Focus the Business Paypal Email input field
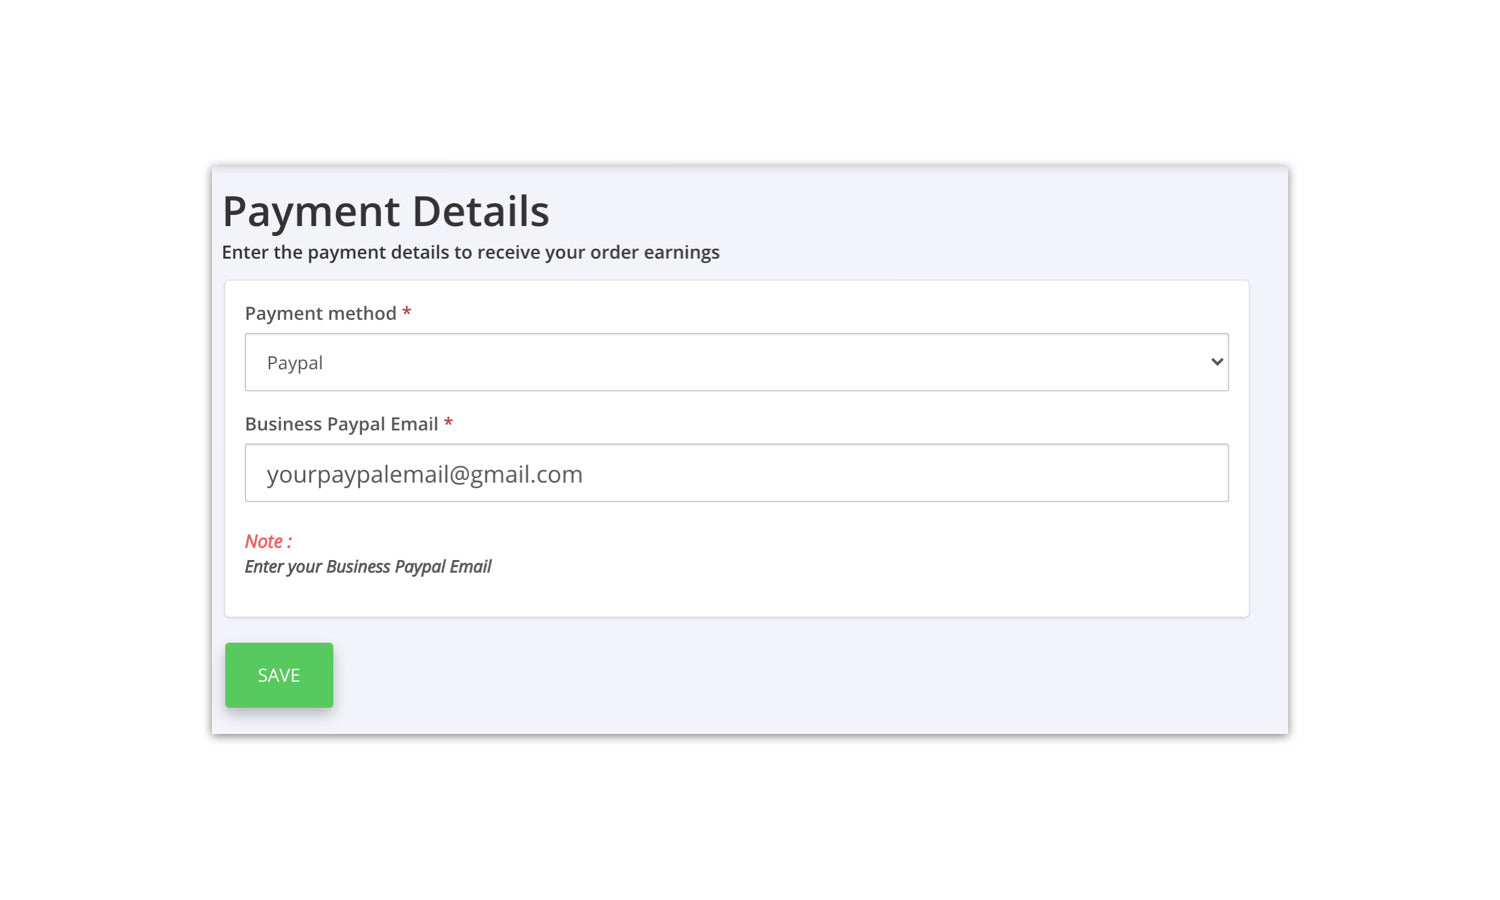 [736, 473]
